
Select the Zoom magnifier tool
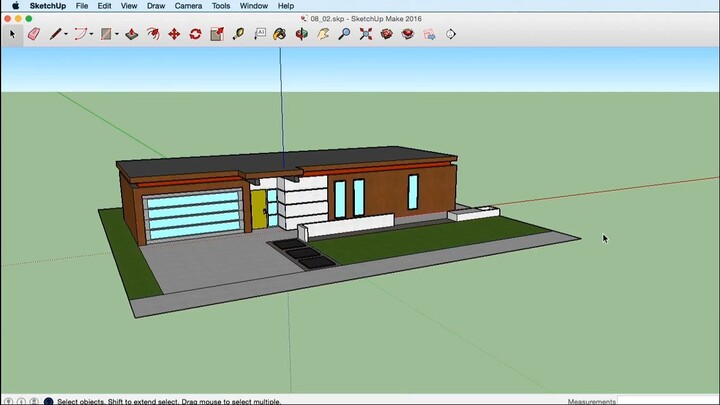(x=344, y=34)
